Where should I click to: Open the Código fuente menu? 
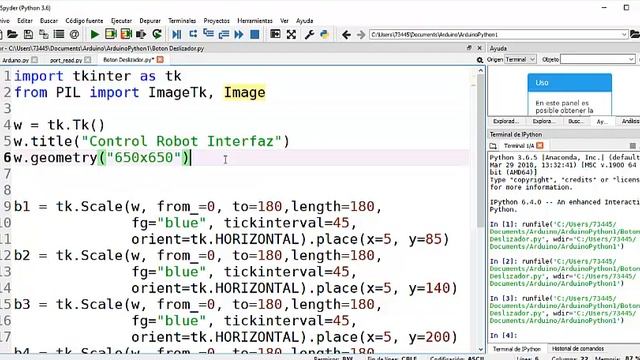click(x=84, y=20)
